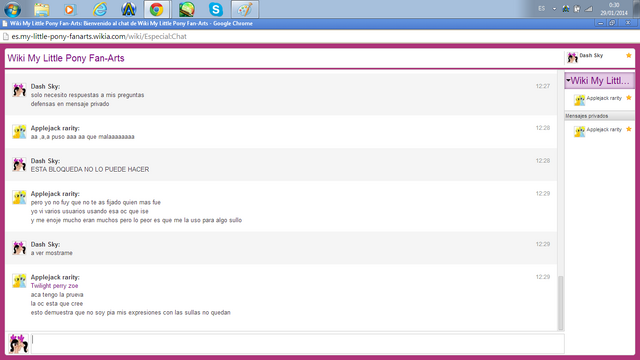
Task: Open Windows Explorer from the taskbar
Action: click(x=42, y=9)
